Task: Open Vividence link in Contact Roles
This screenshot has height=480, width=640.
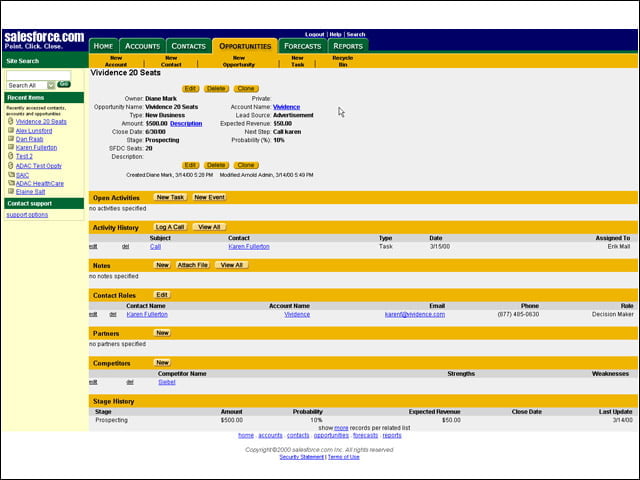Action: click(297, 314)
